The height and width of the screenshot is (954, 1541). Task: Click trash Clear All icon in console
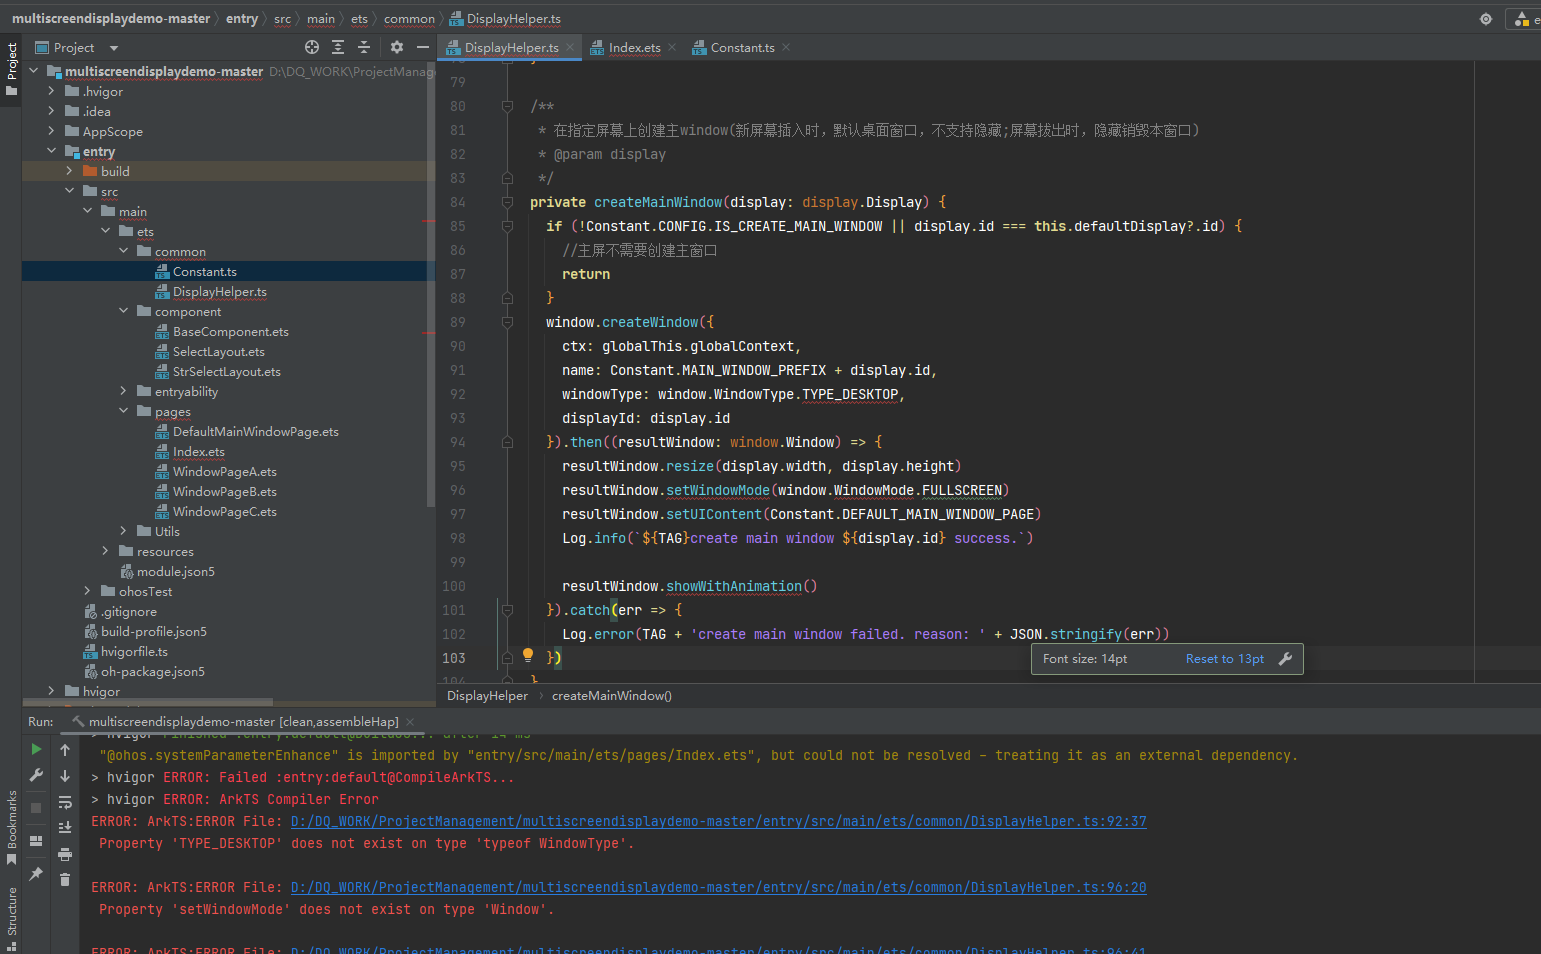(x=65, y=879)
